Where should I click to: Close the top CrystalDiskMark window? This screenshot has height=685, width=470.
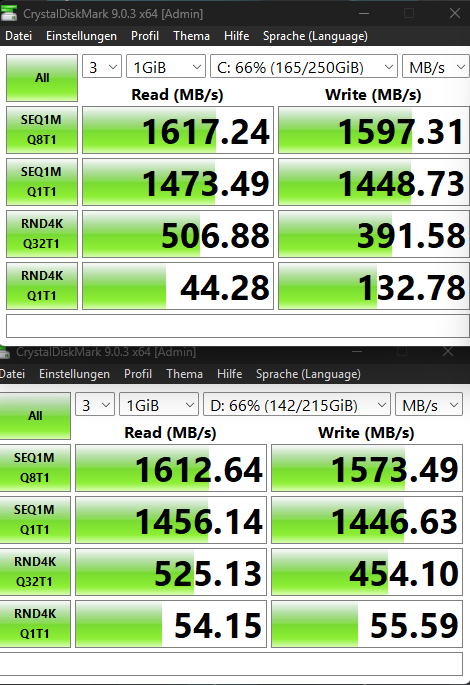pyautogui.click(x=455, y=14)
